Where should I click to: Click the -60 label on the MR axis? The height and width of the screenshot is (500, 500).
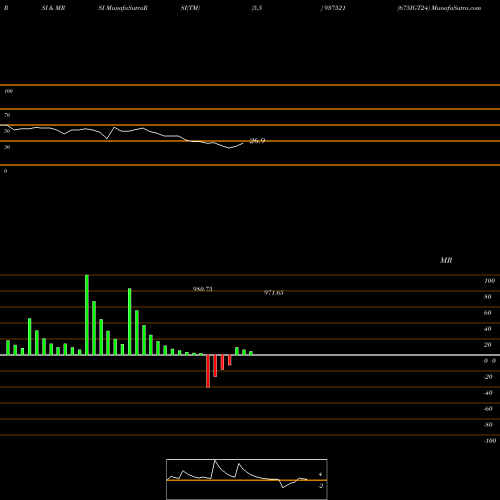pos(488,409)
